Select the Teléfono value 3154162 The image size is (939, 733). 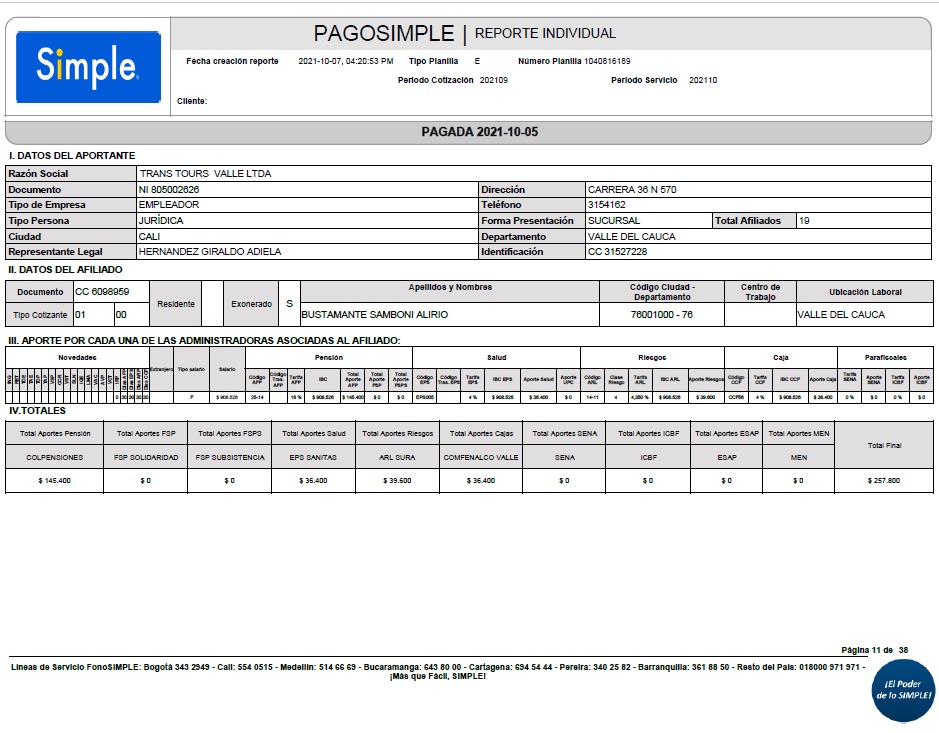pos(607,205)
